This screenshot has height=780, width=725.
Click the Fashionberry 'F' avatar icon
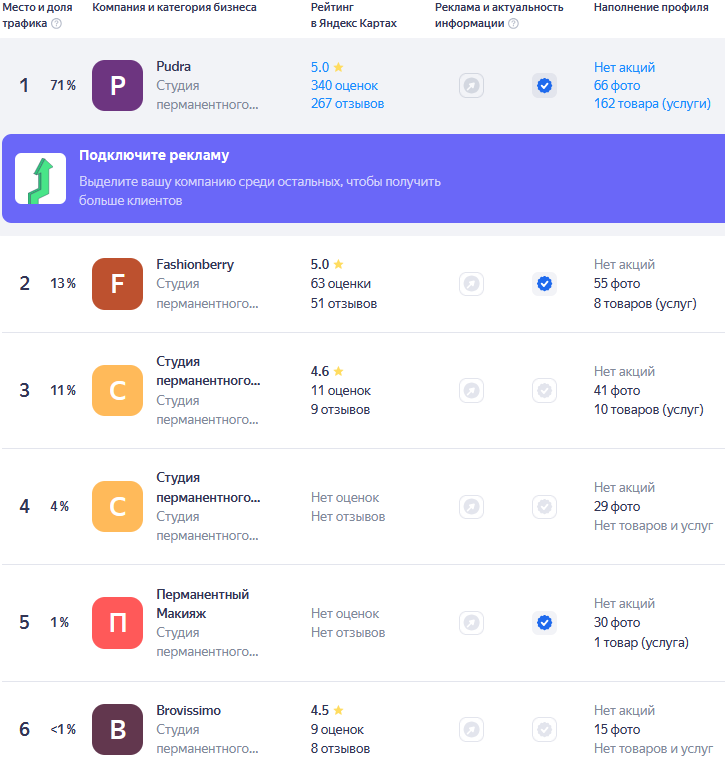pyautogui.click(x=117, y=284)
